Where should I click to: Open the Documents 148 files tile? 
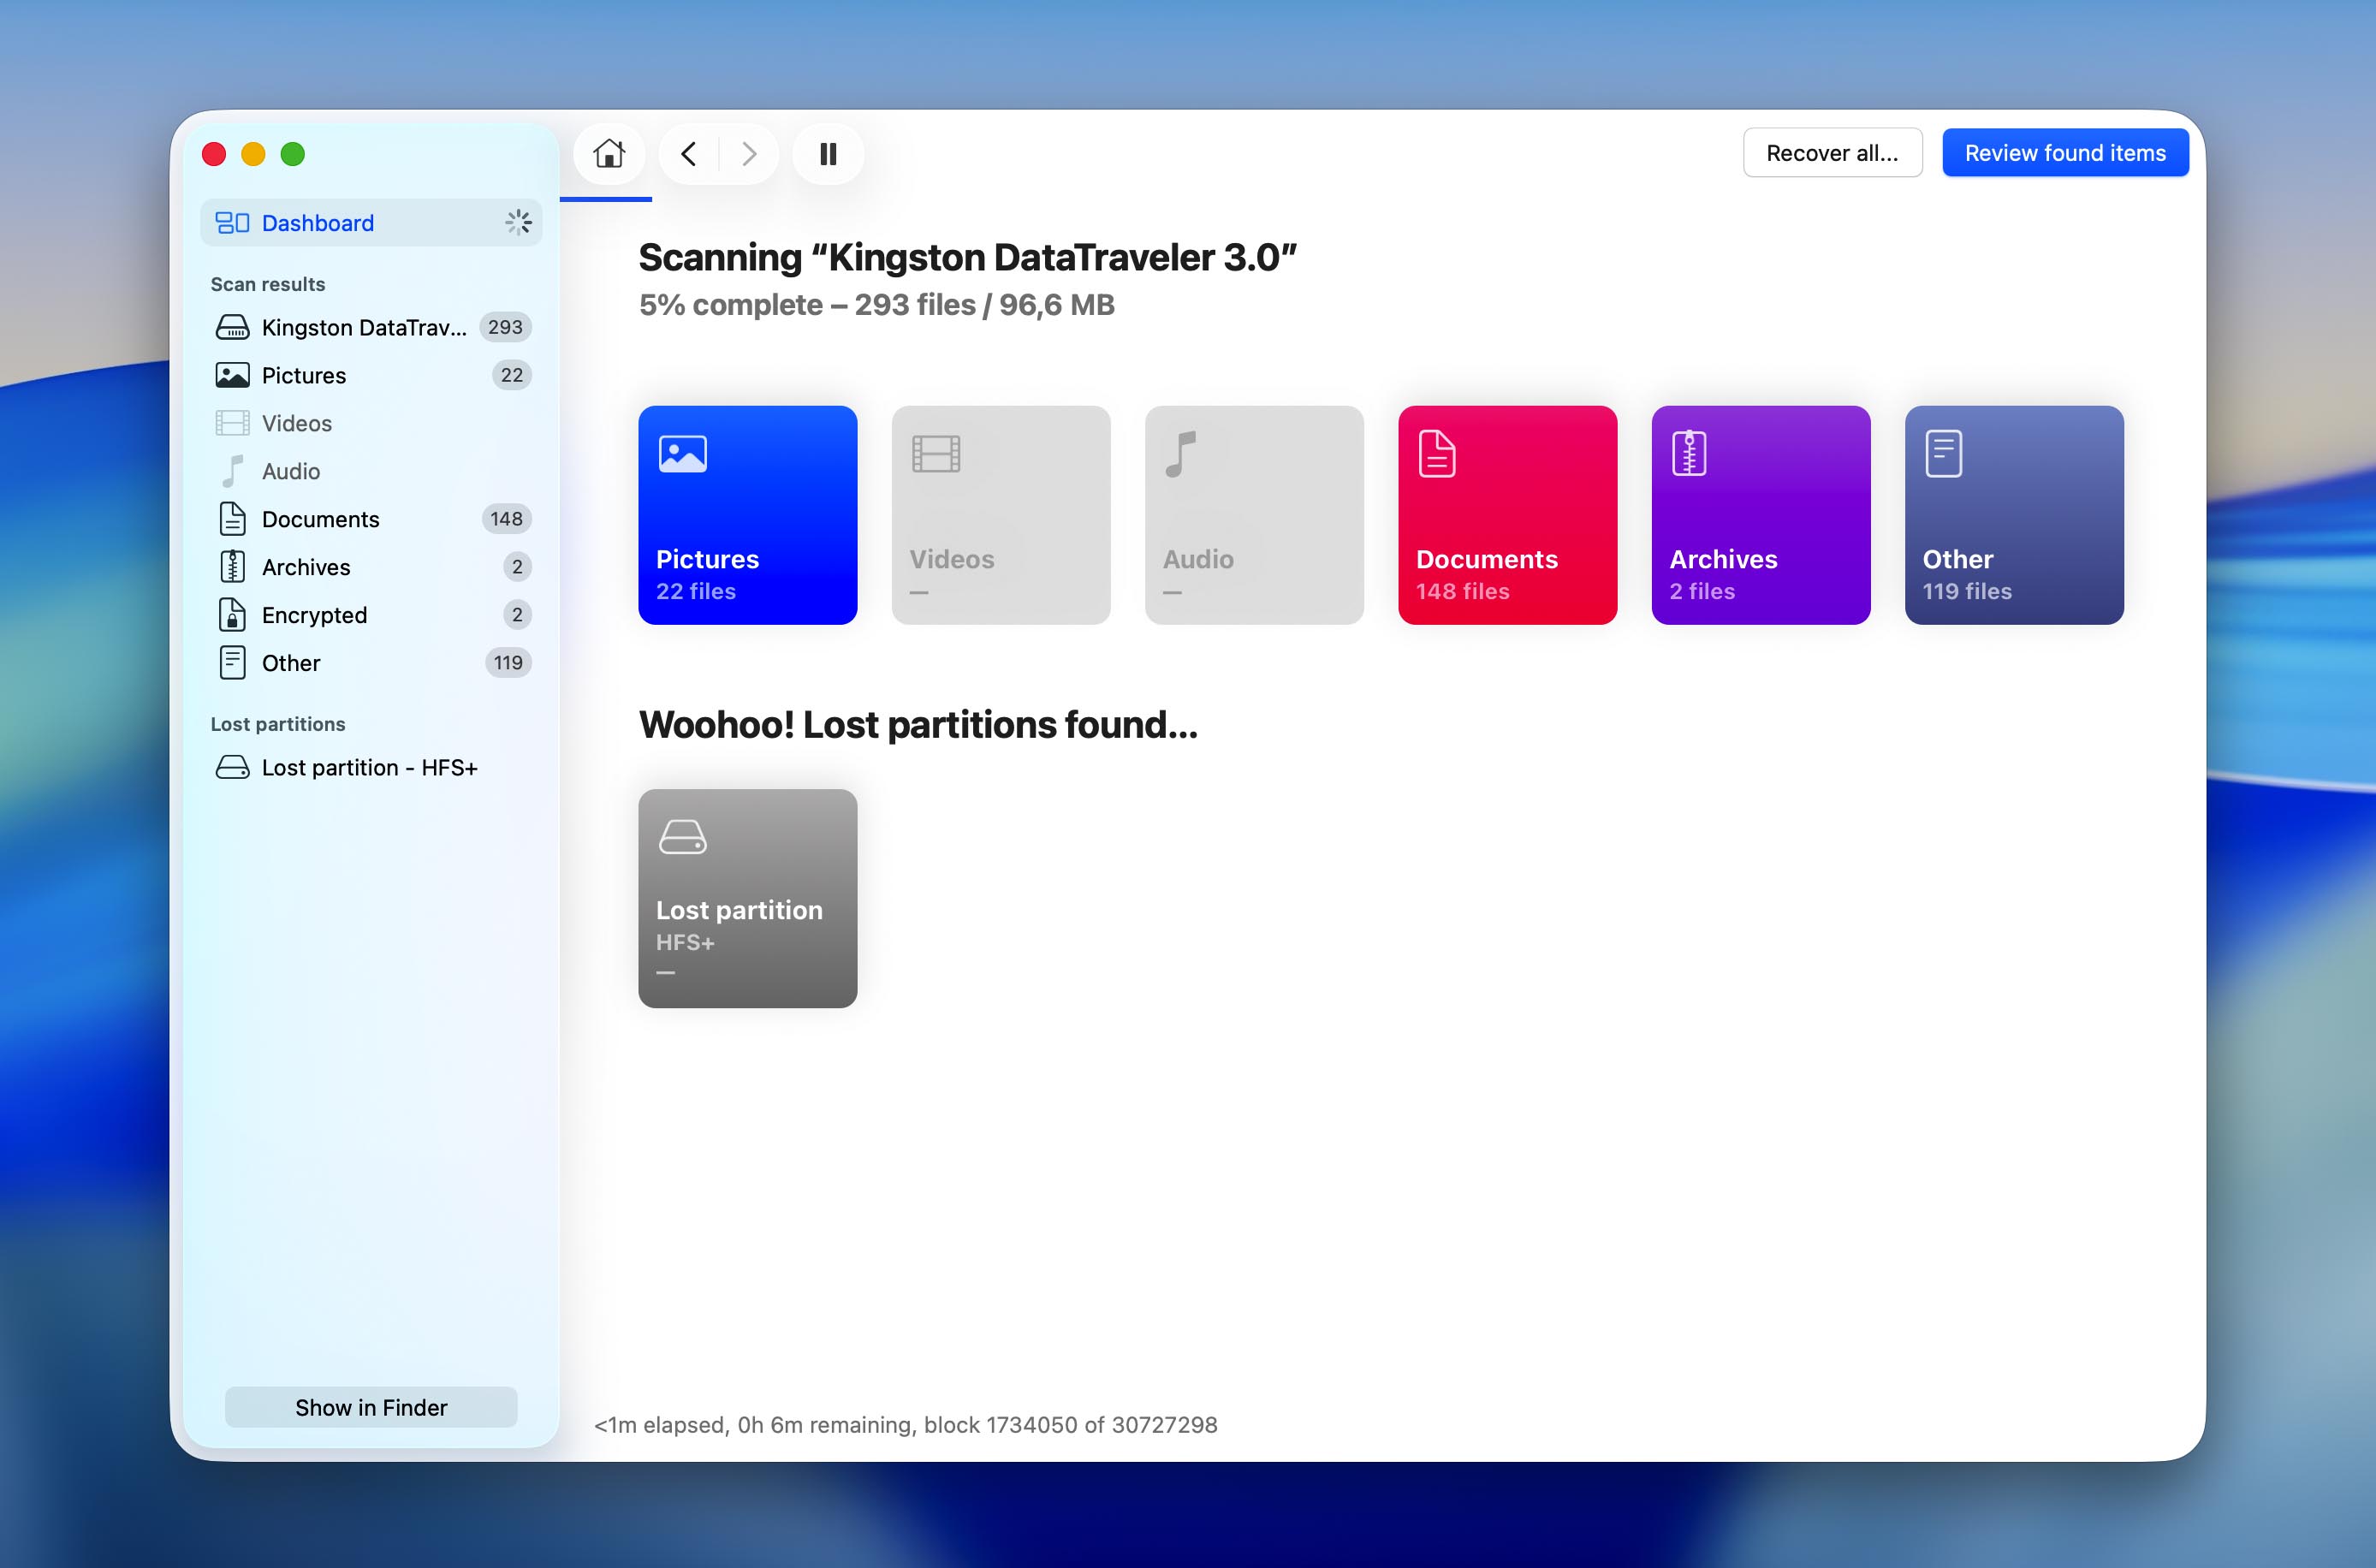[x=1508, y=515]
